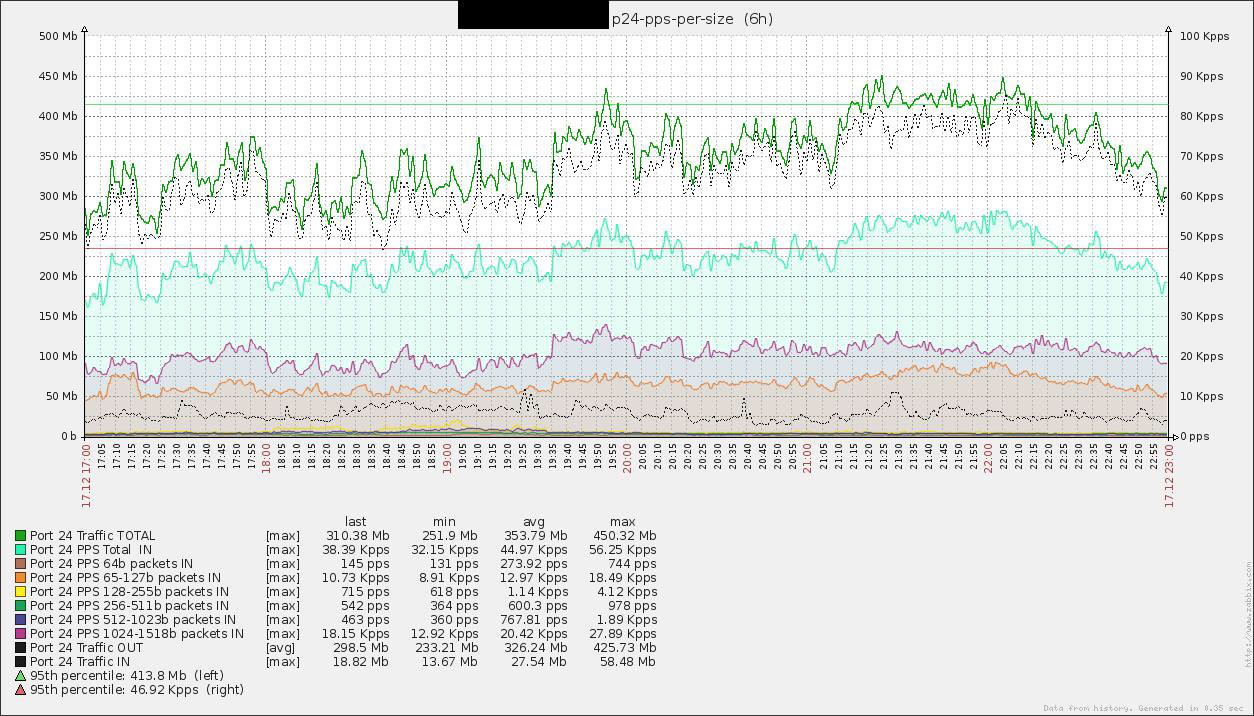
Task: Click the avg column header in the legend
Action: (x=534, y=522)
